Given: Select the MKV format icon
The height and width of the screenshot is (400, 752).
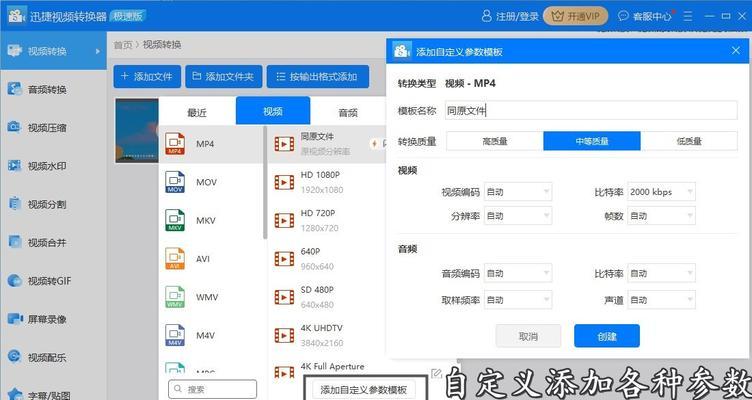Looking at the screenshot, I should pyautogui.click(x=175, y=221).
